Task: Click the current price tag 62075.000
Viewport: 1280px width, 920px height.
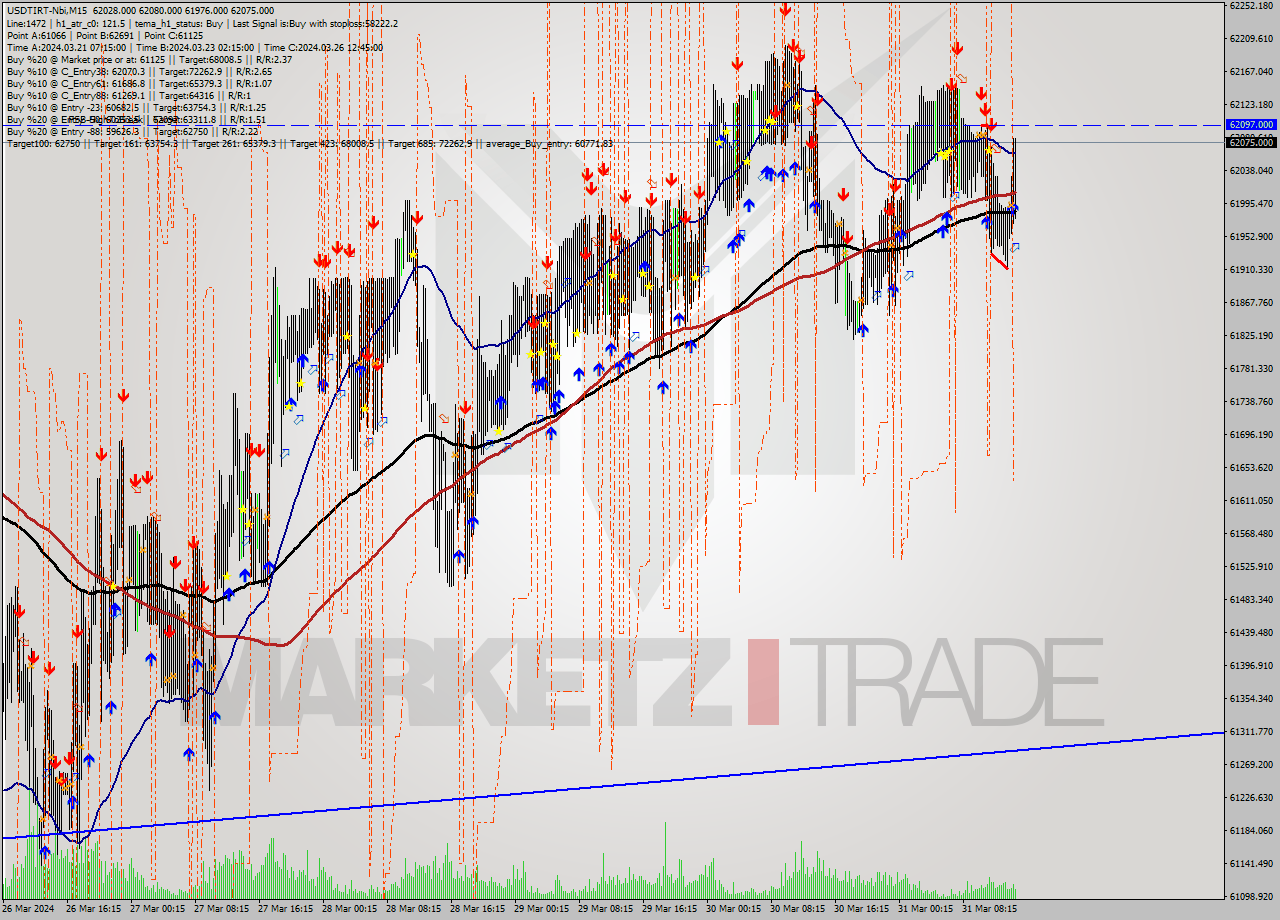Action: click(x=1251, y=143)
